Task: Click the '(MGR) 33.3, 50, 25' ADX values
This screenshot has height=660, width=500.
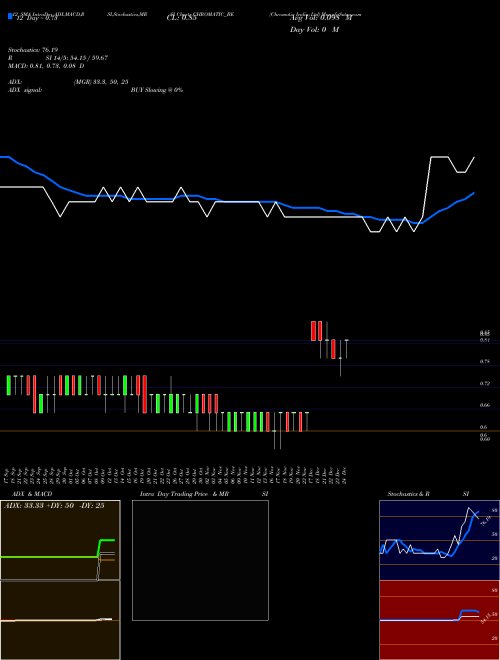Action: [x=101, y=82]
